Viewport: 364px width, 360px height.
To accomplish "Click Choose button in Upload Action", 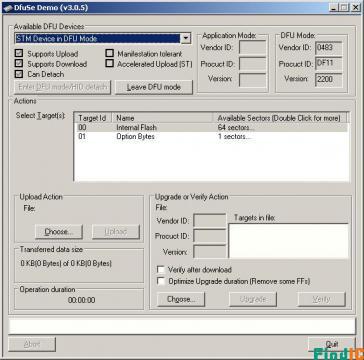I will [59, 232].
